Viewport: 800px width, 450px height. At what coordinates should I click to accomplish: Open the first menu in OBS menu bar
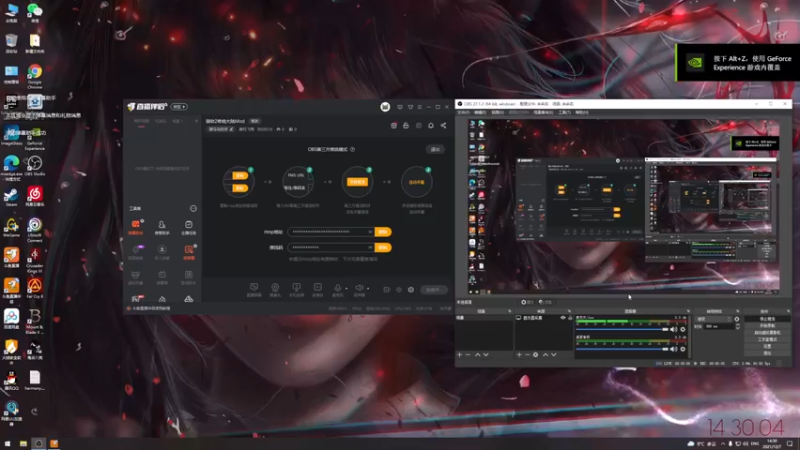coord(463,113)
